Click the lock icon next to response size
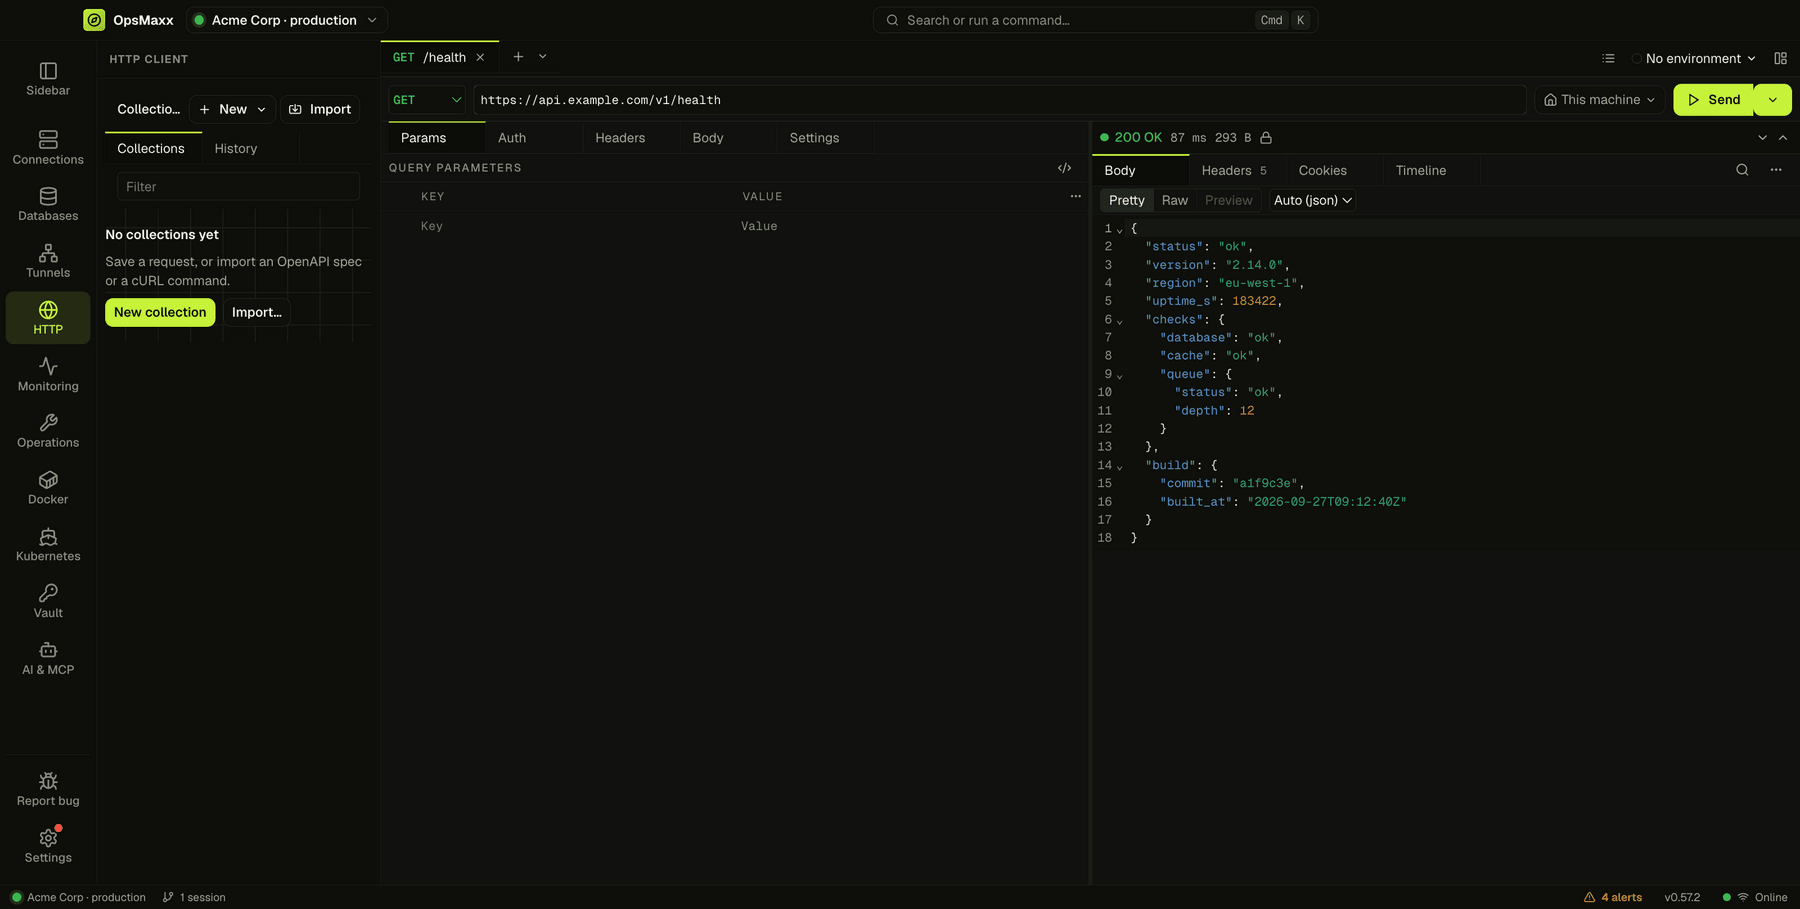 click(x=1266, y=138)
